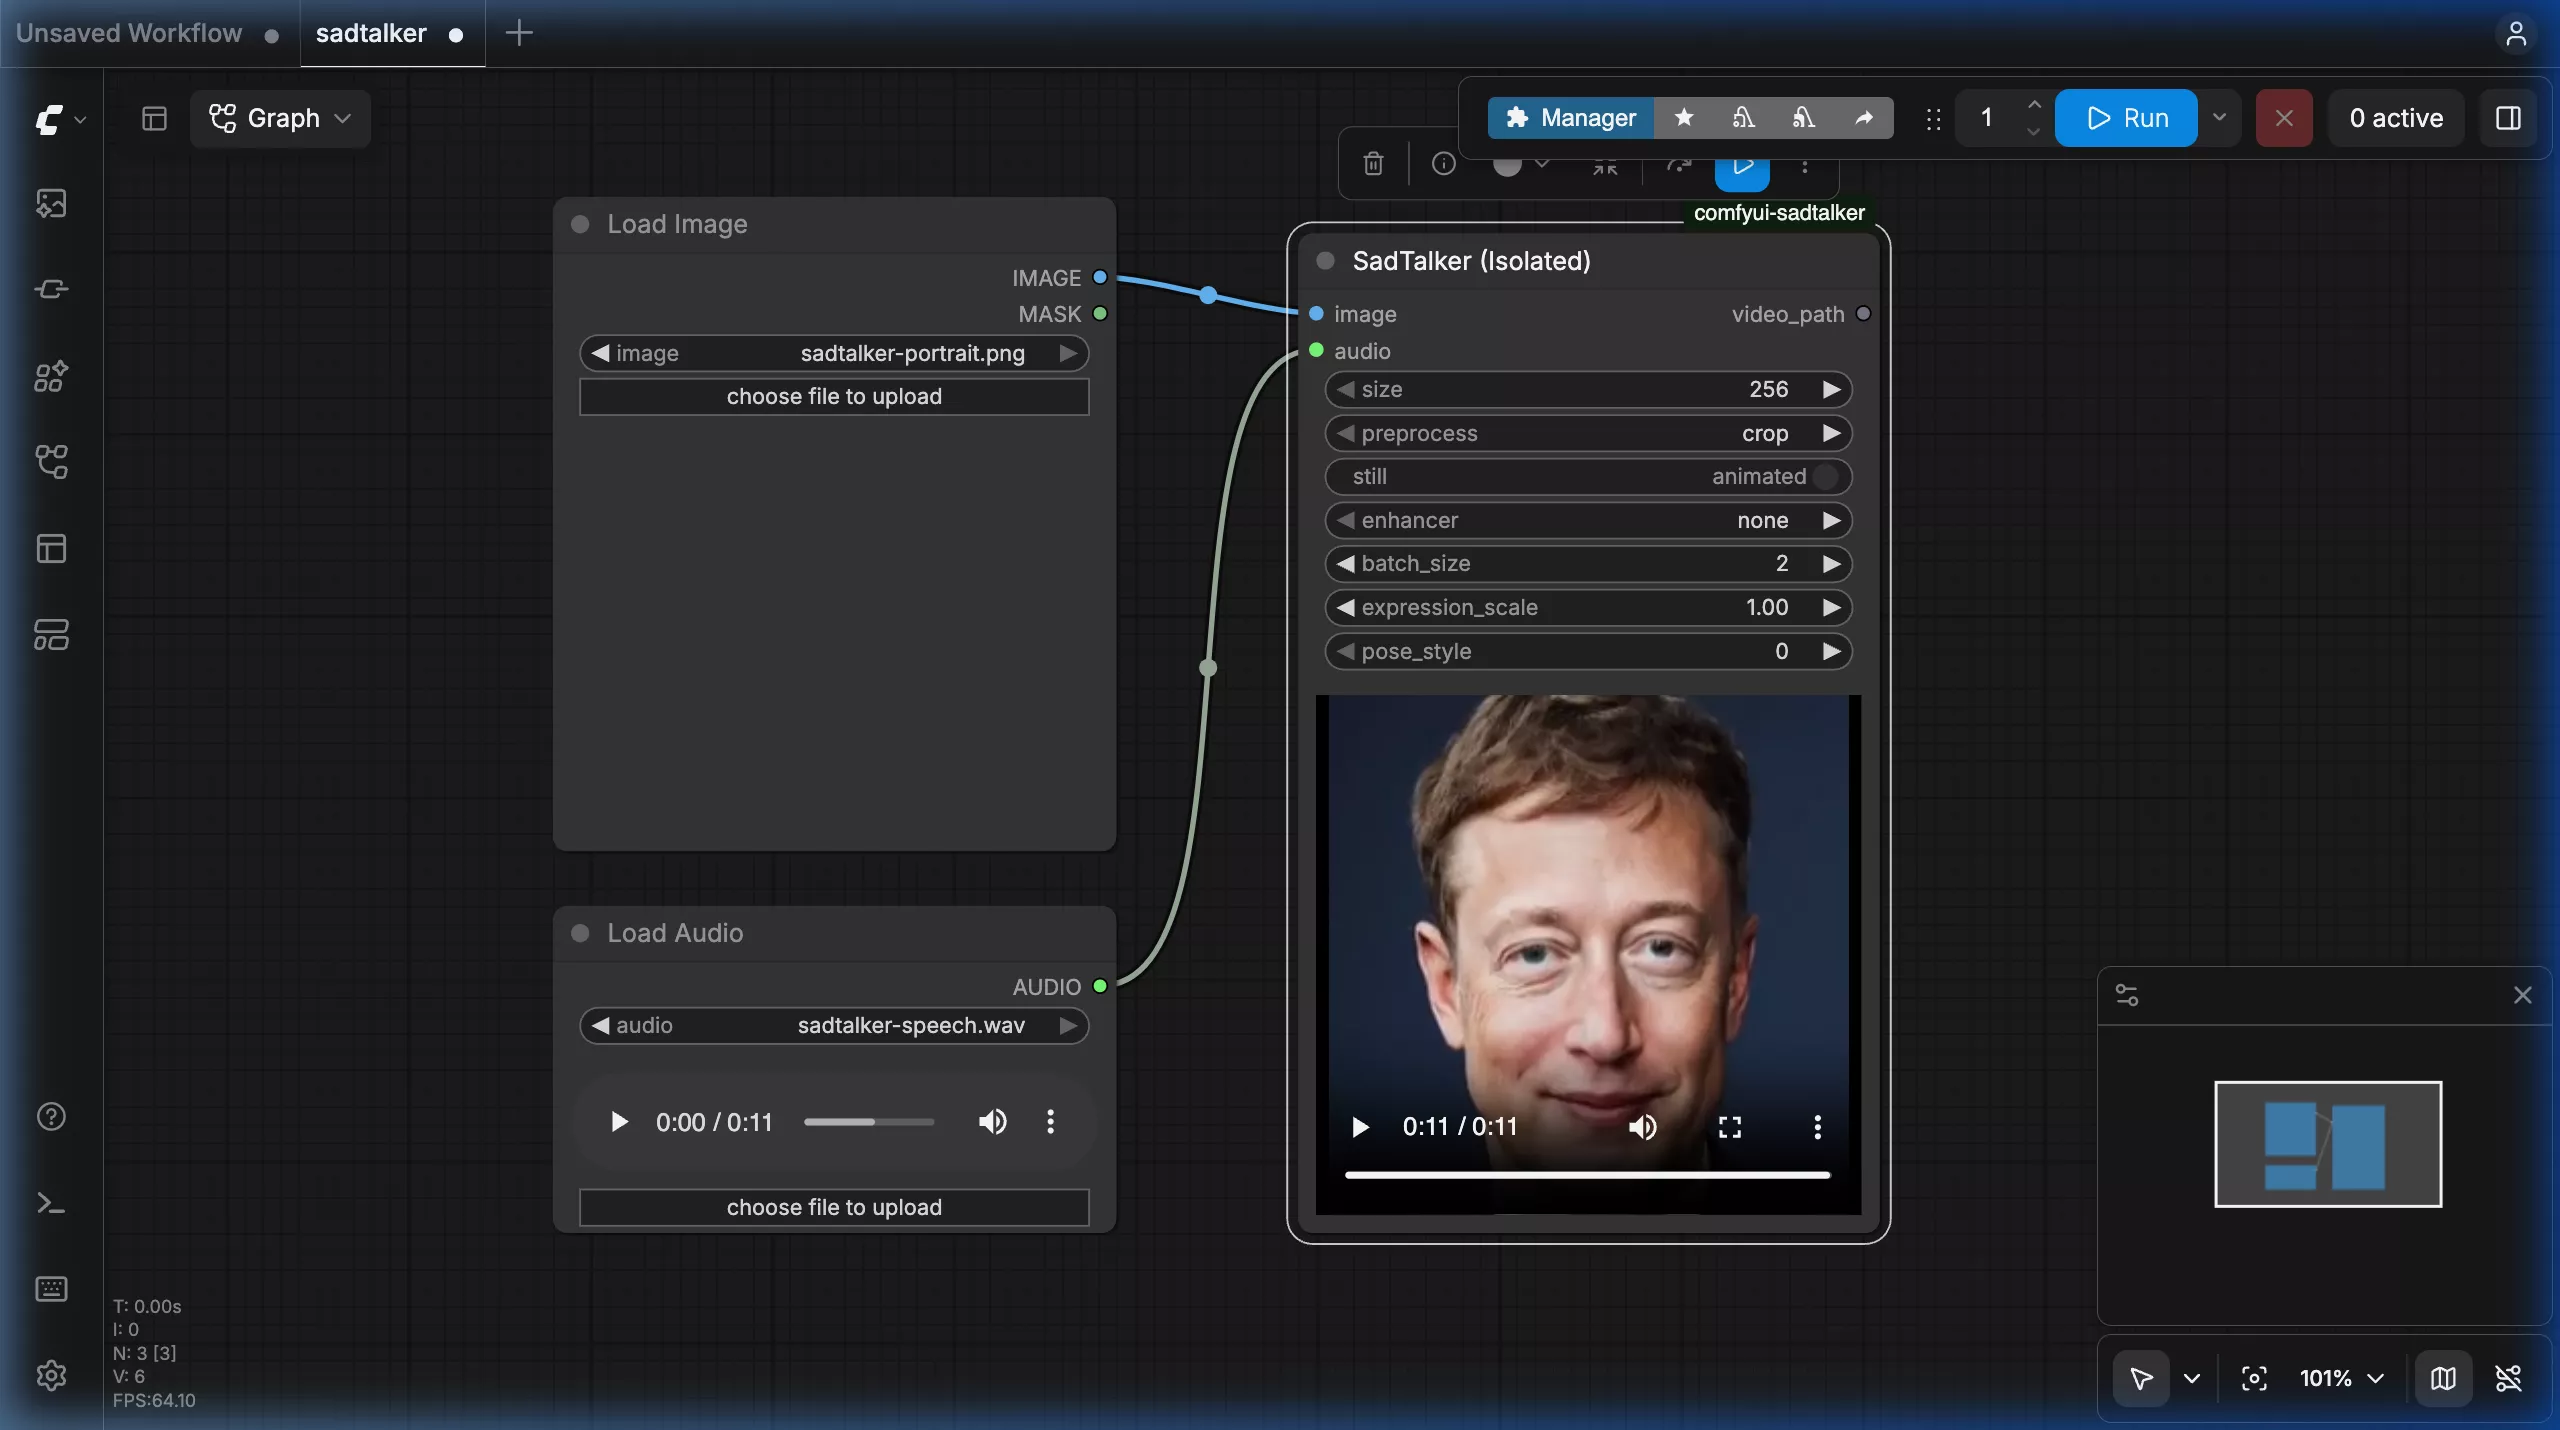Collapse the SadTalker node dot
Viewport: 2560px width, 1430px height.
[1326, 261]
